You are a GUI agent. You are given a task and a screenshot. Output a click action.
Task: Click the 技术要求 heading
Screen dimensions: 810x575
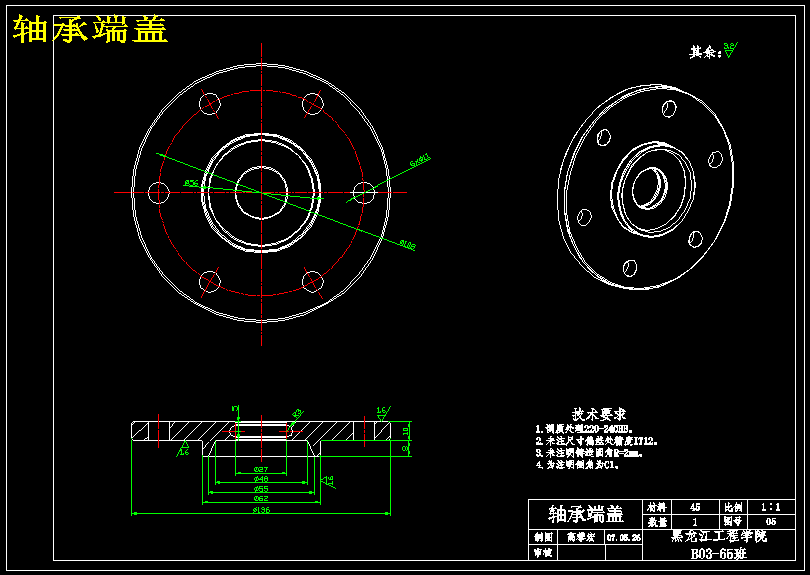pos(599,414)
